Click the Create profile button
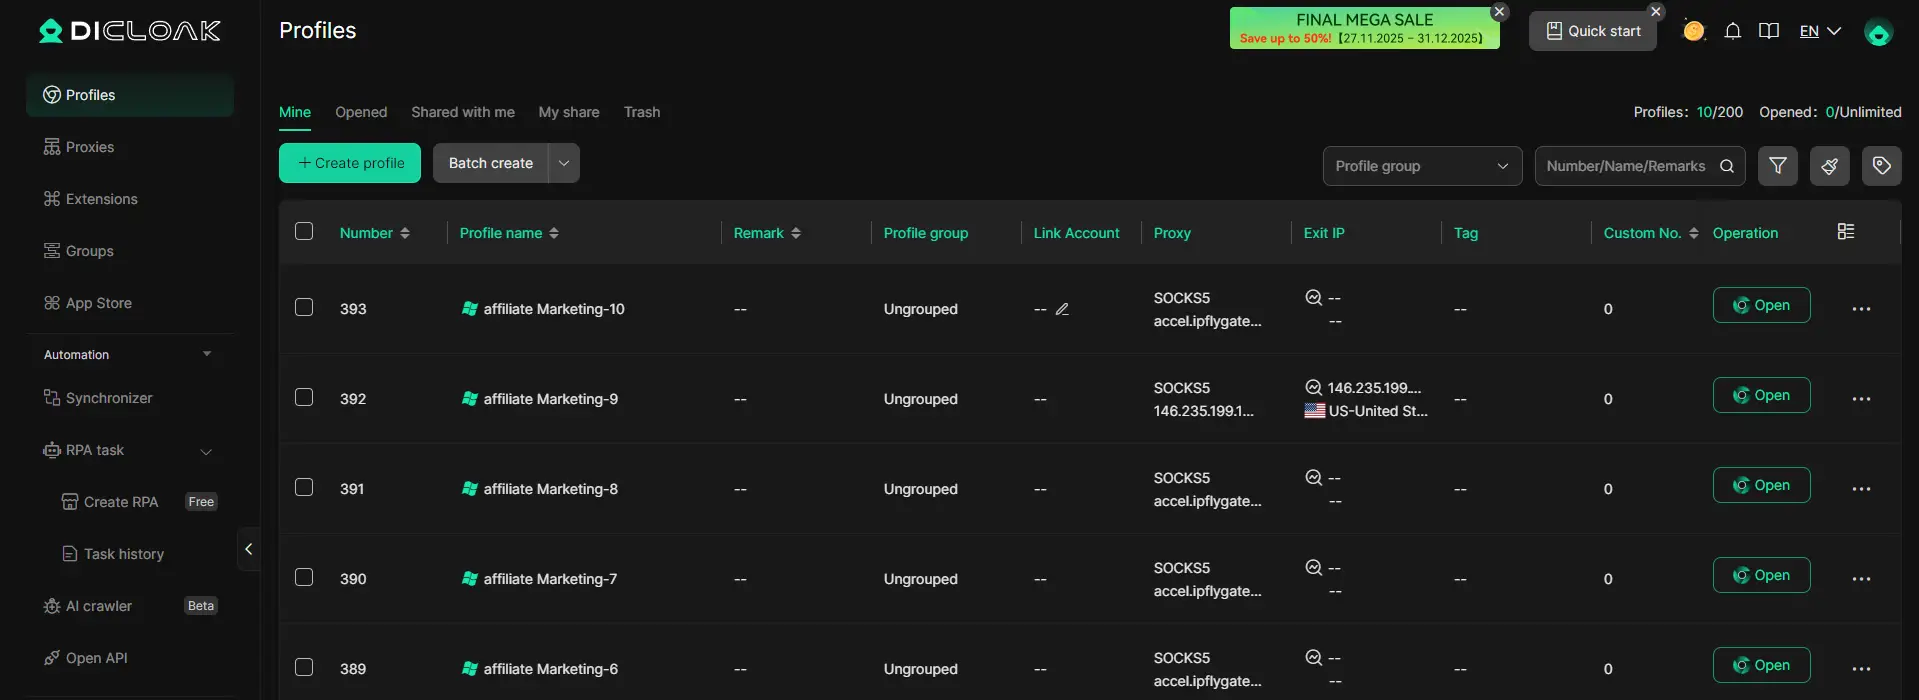Image resolution: width=1919 pixels, height=700 pixels. 350,163
